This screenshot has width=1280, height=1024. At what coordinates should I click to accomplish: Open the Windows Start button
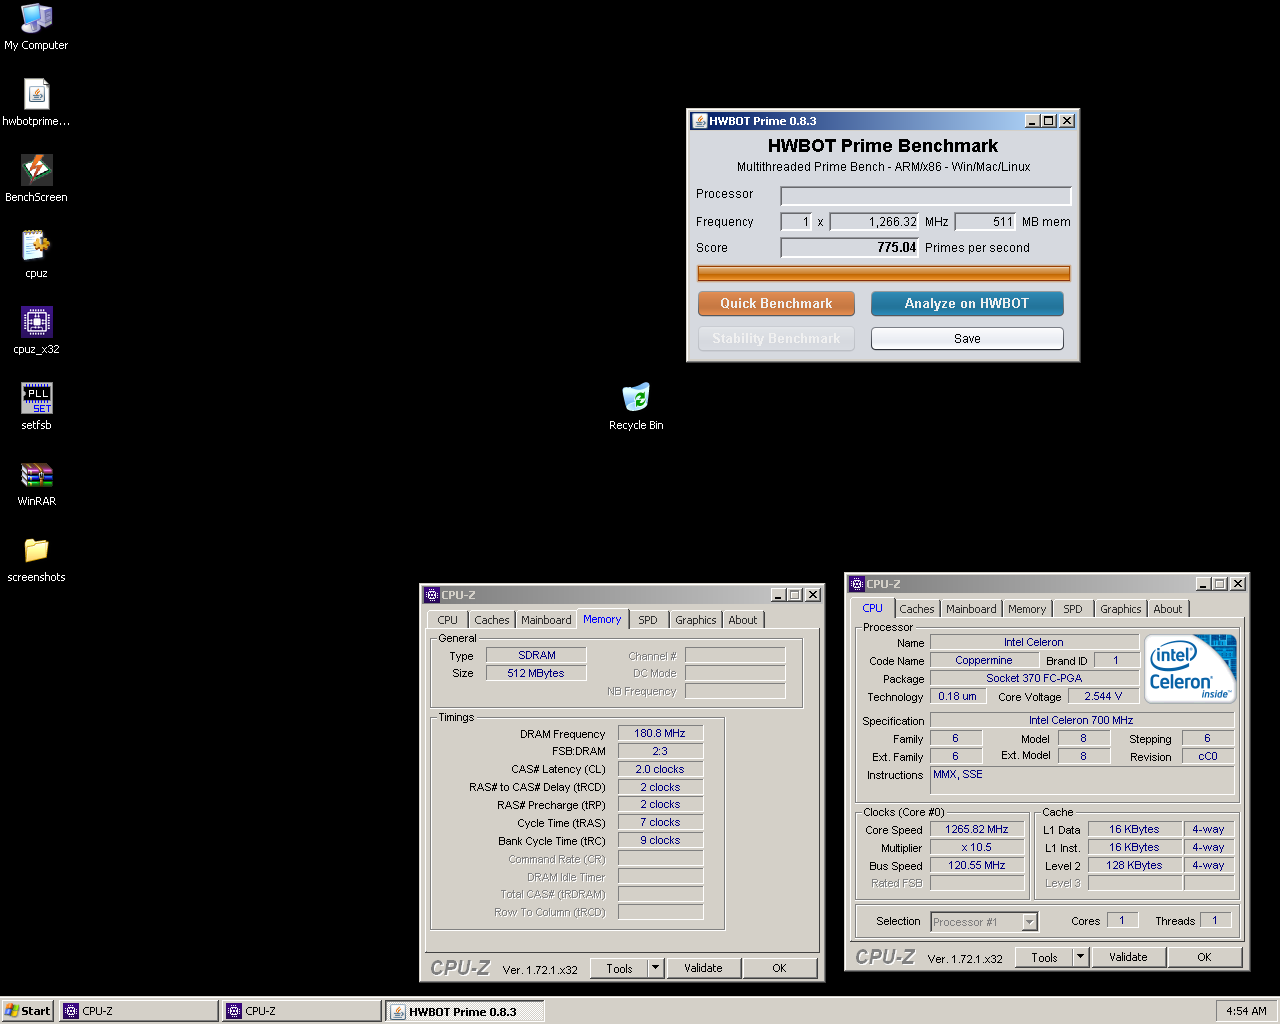27,1011
